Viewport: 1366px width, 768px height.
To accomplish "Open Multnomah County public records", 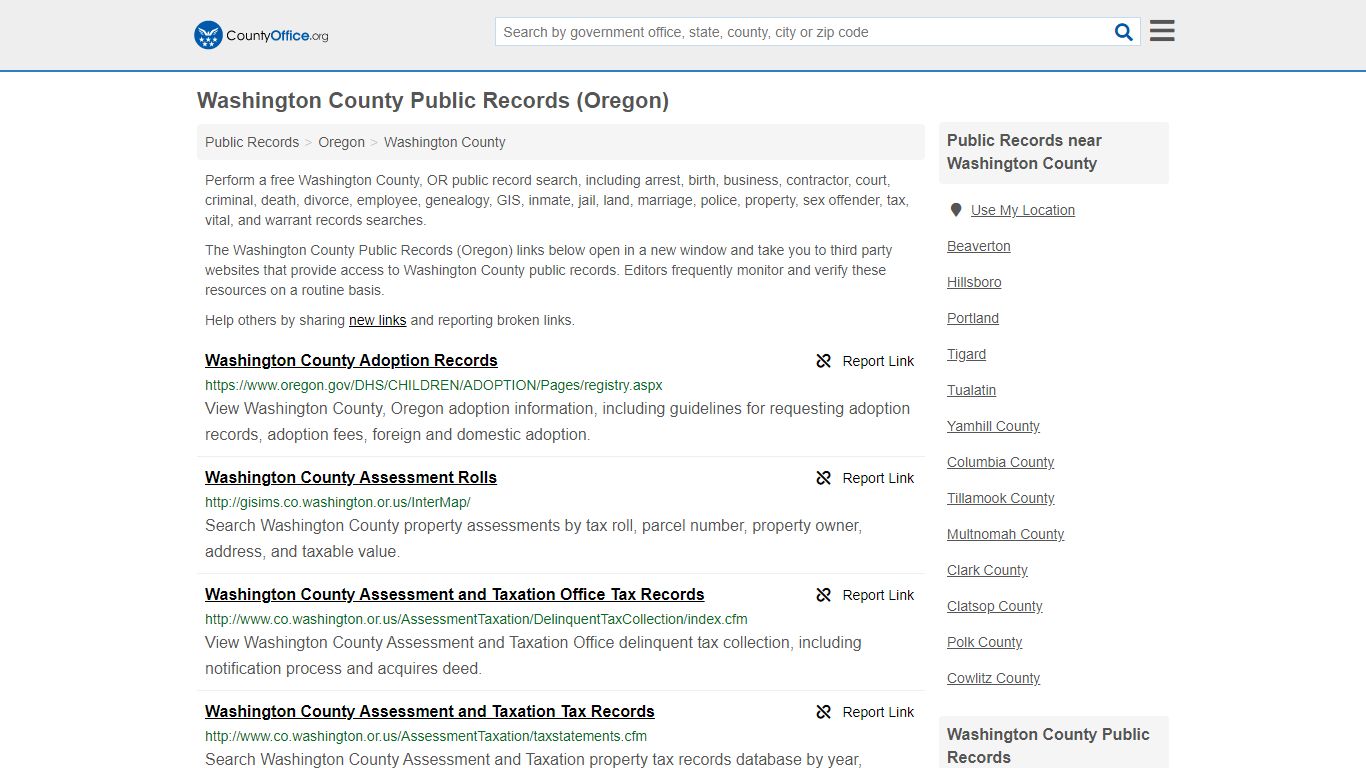I will 1006,534.
